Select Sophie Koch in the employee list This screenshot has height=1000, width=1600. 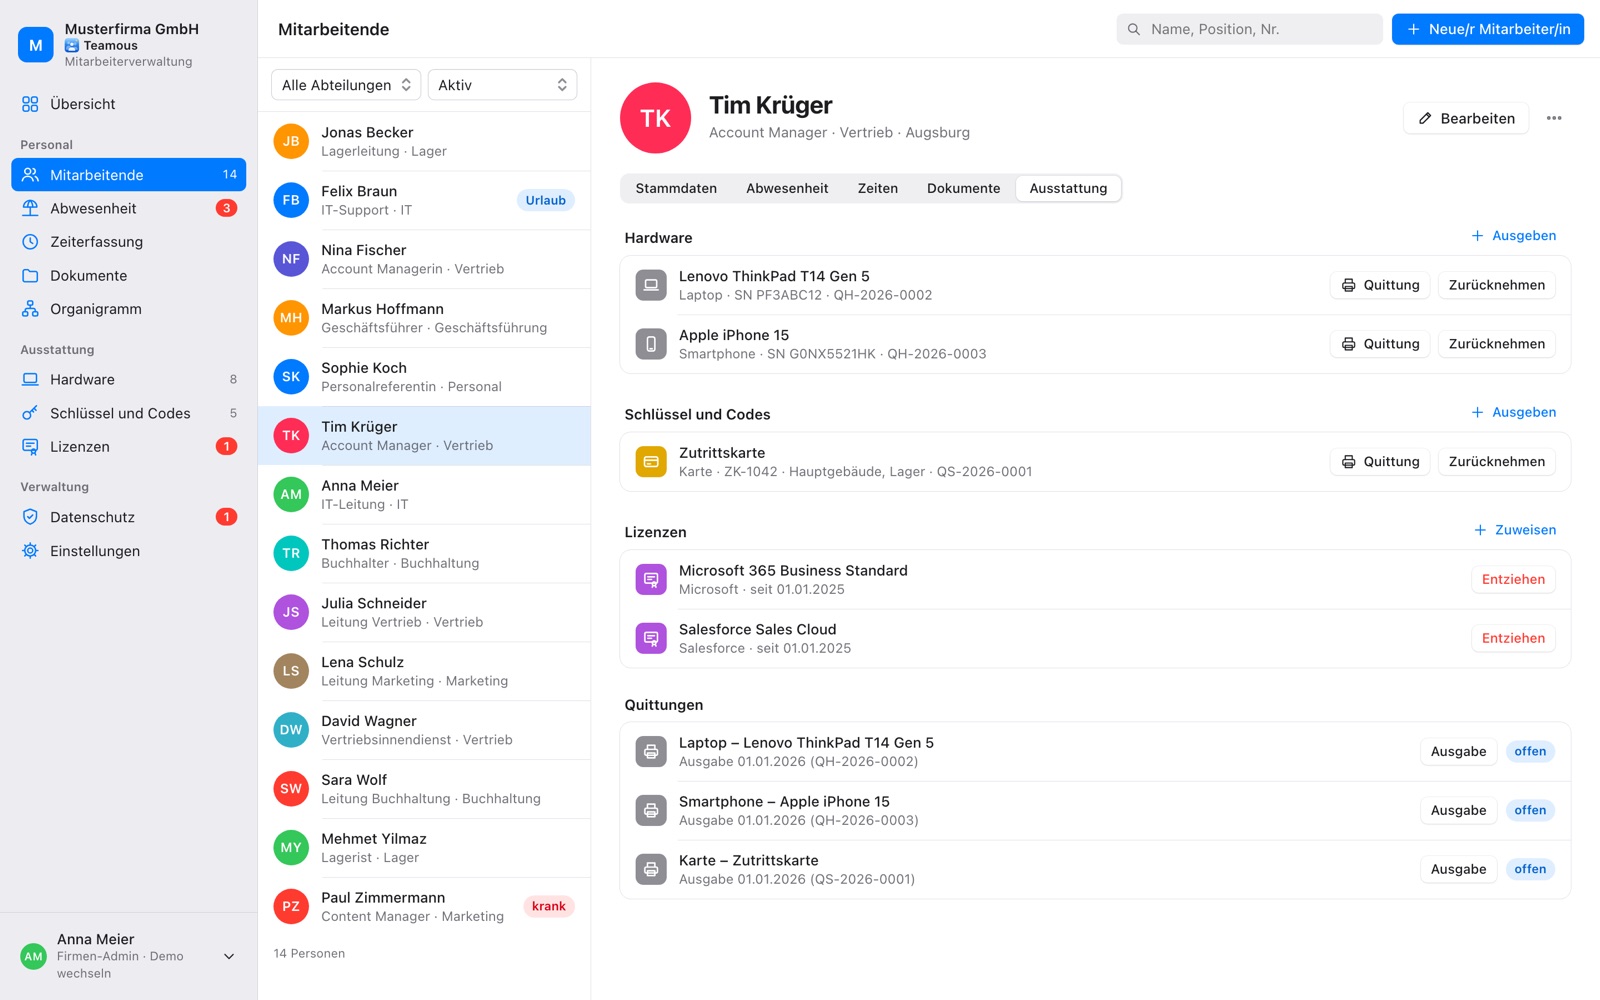[424, 377]
